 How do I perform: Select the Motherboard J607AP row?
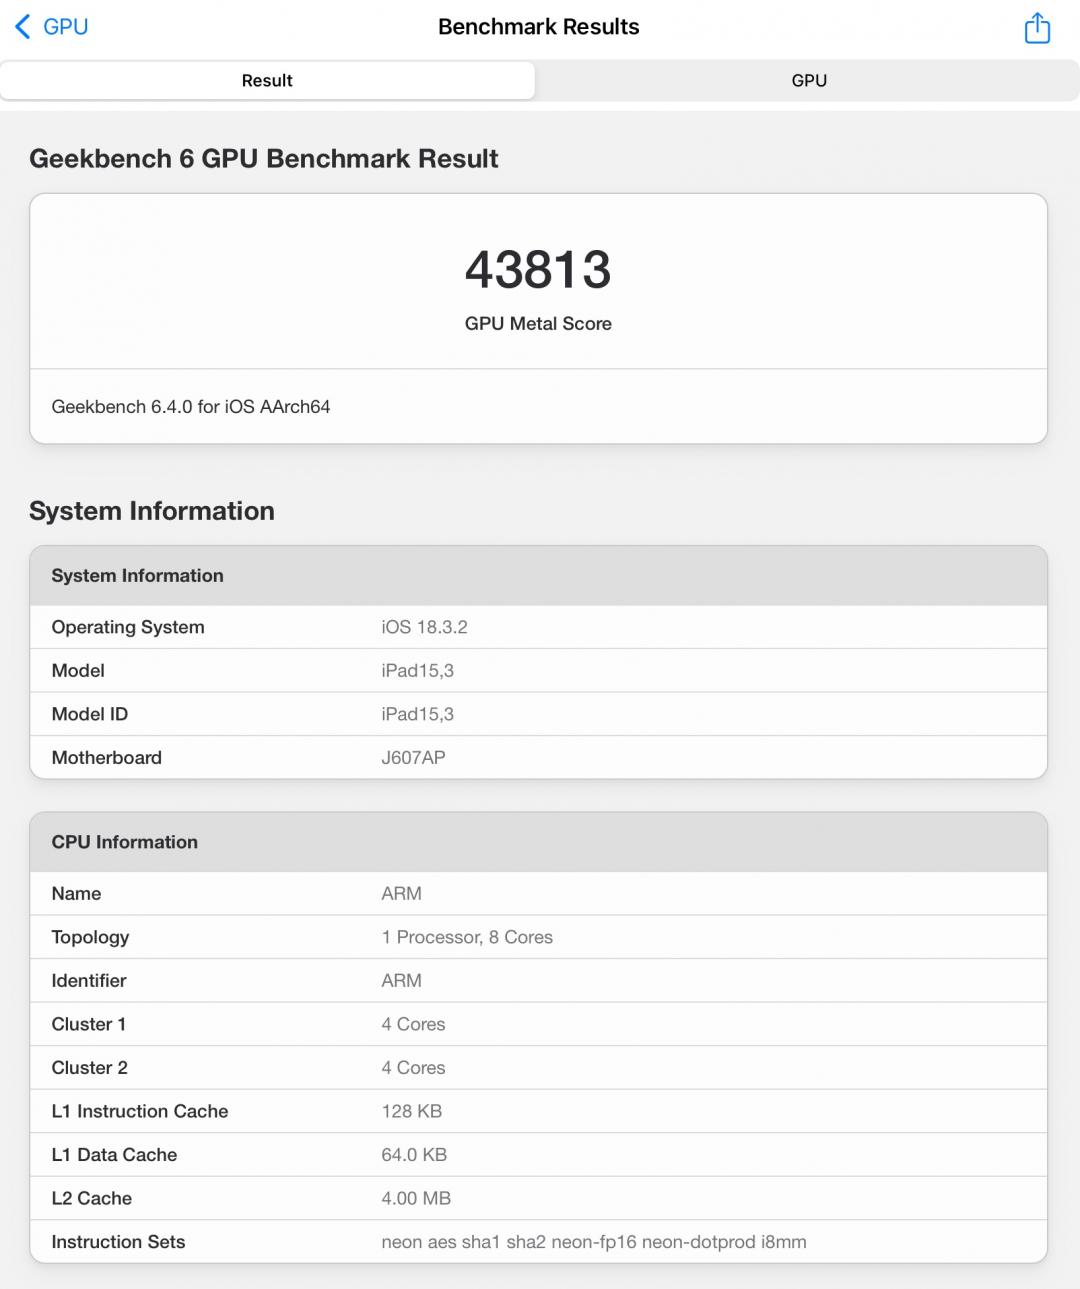[x=538, y=758]
